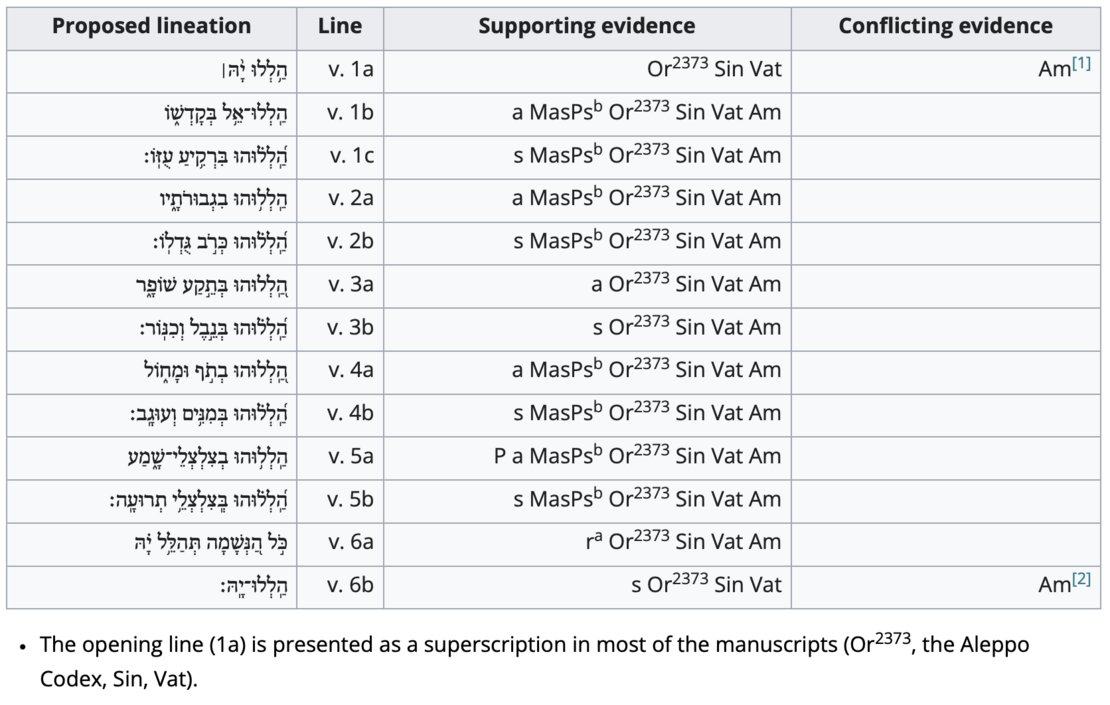
Task: Click the v. 3b line cell
Action: (x=350, y=327)
